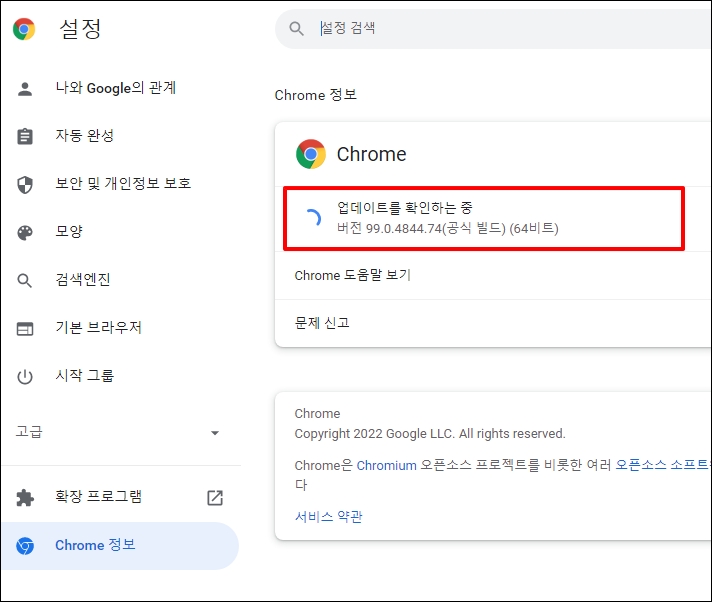This screenshot has width=712, height=602.
Task: Open the 자동 완성 settings section
Action: 84,136
